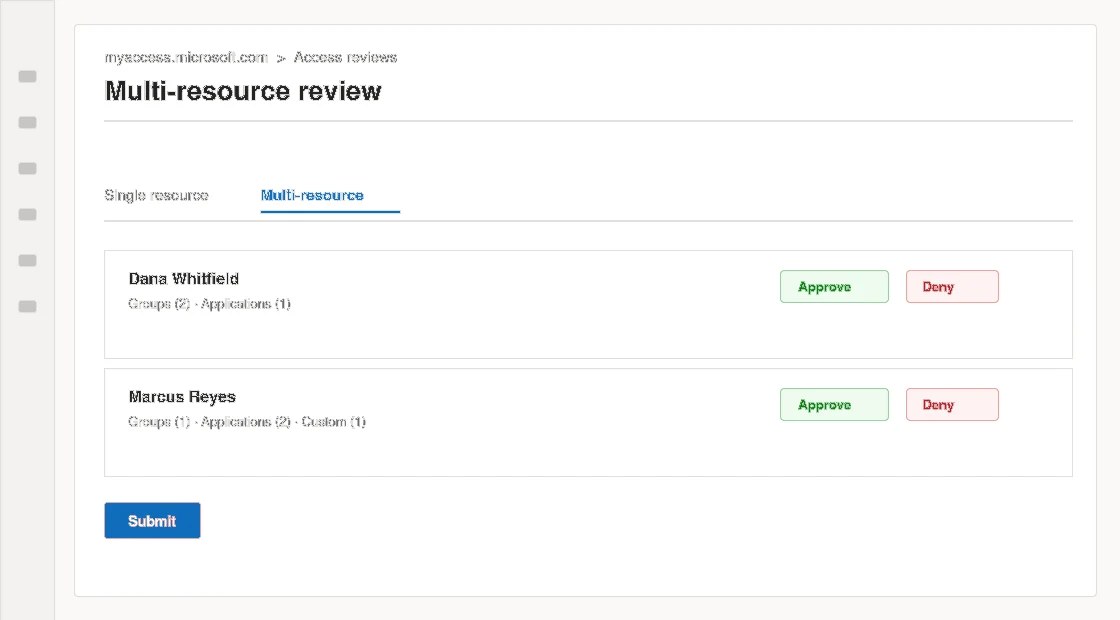The width and height of the screenshot is (1120, 620).
Task: Approve Marcus Reyes's access
Action: [834, 404]
